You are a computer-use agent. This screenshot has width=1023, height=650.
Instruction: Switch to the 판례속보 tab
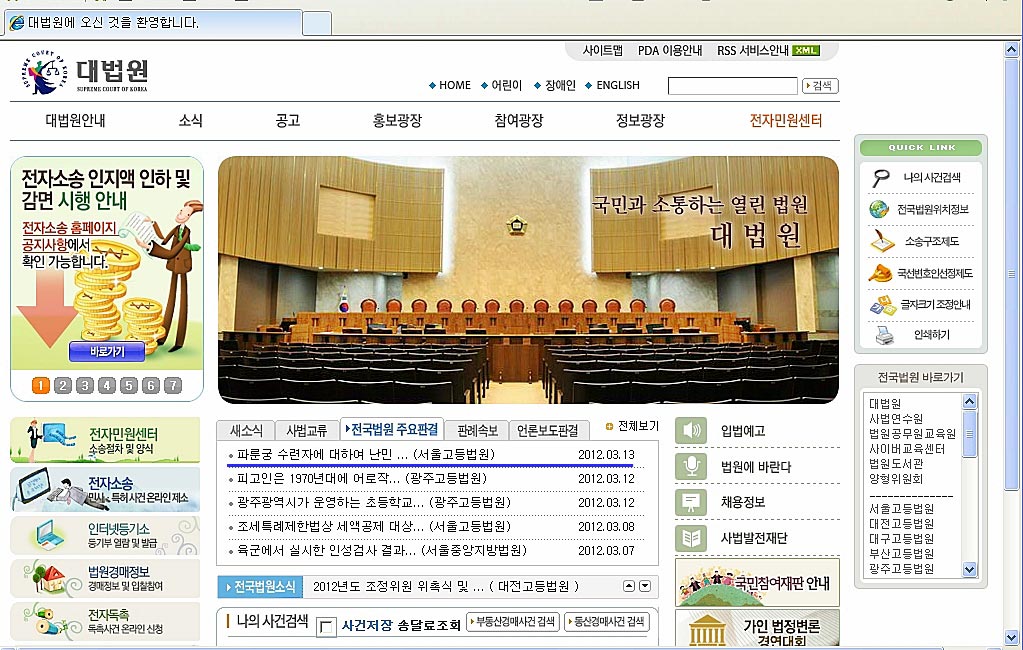(x=477, y=431)
